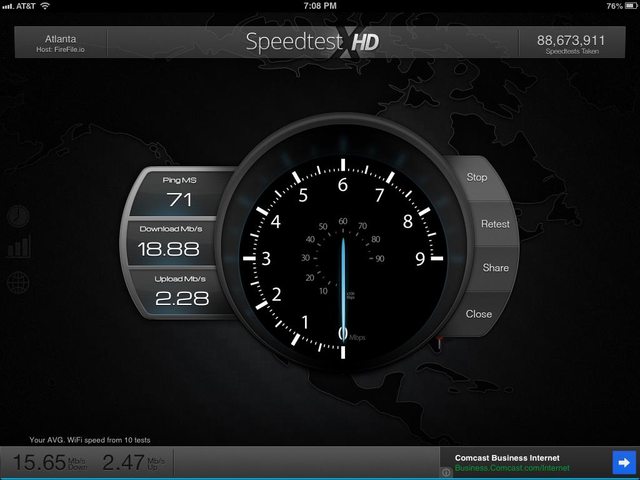
Task: Tap the 76% battery percentage
Action: coord(614,6)
